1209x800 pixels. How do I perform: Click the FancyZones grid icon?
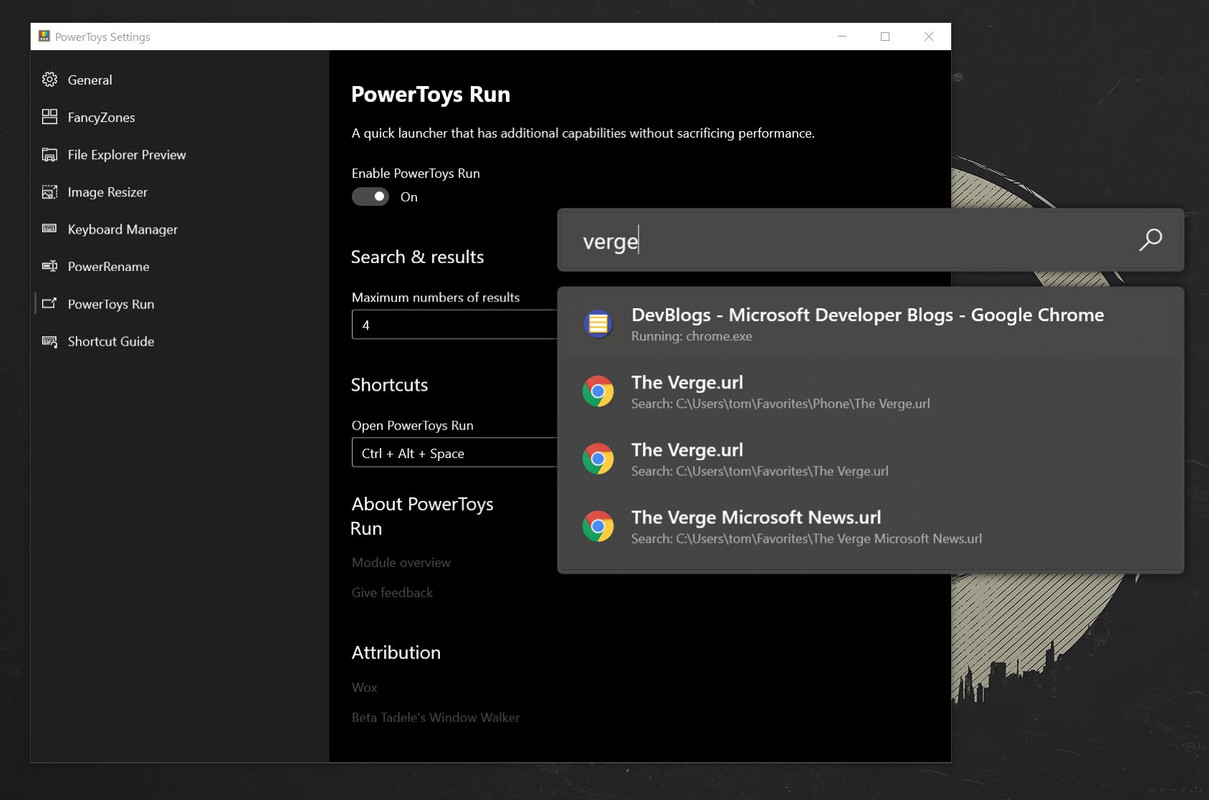pos(49,117)
